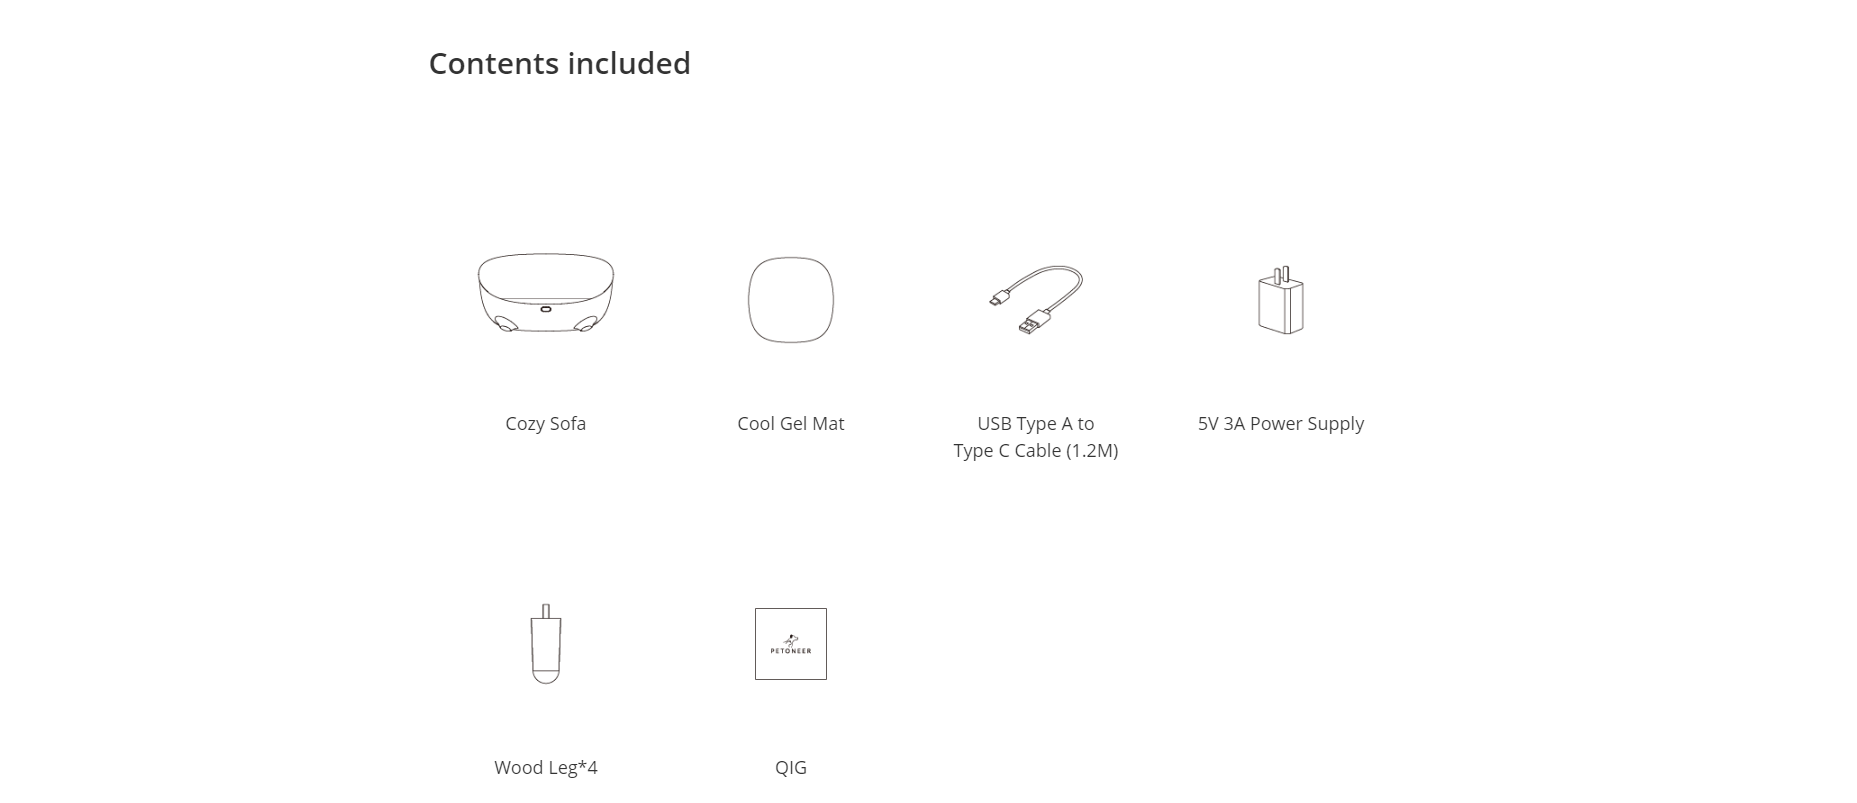The height and width of the screenshot is (803, 1857).
Task: Click the Wood Leg*4 caption
Action: (x=545, y=768)
